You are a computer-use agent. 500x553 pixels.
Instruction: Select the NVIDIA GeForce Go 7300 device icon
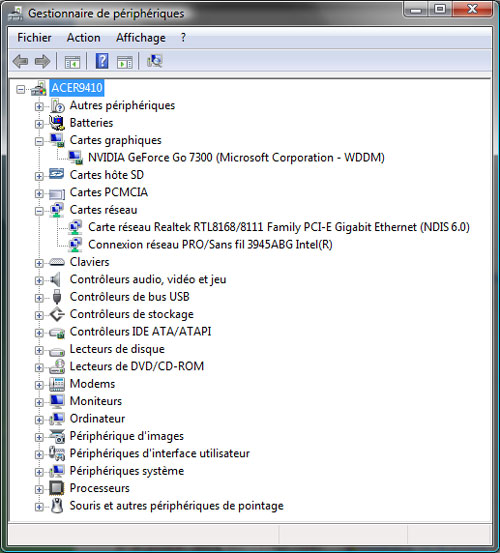pos(75,157)
